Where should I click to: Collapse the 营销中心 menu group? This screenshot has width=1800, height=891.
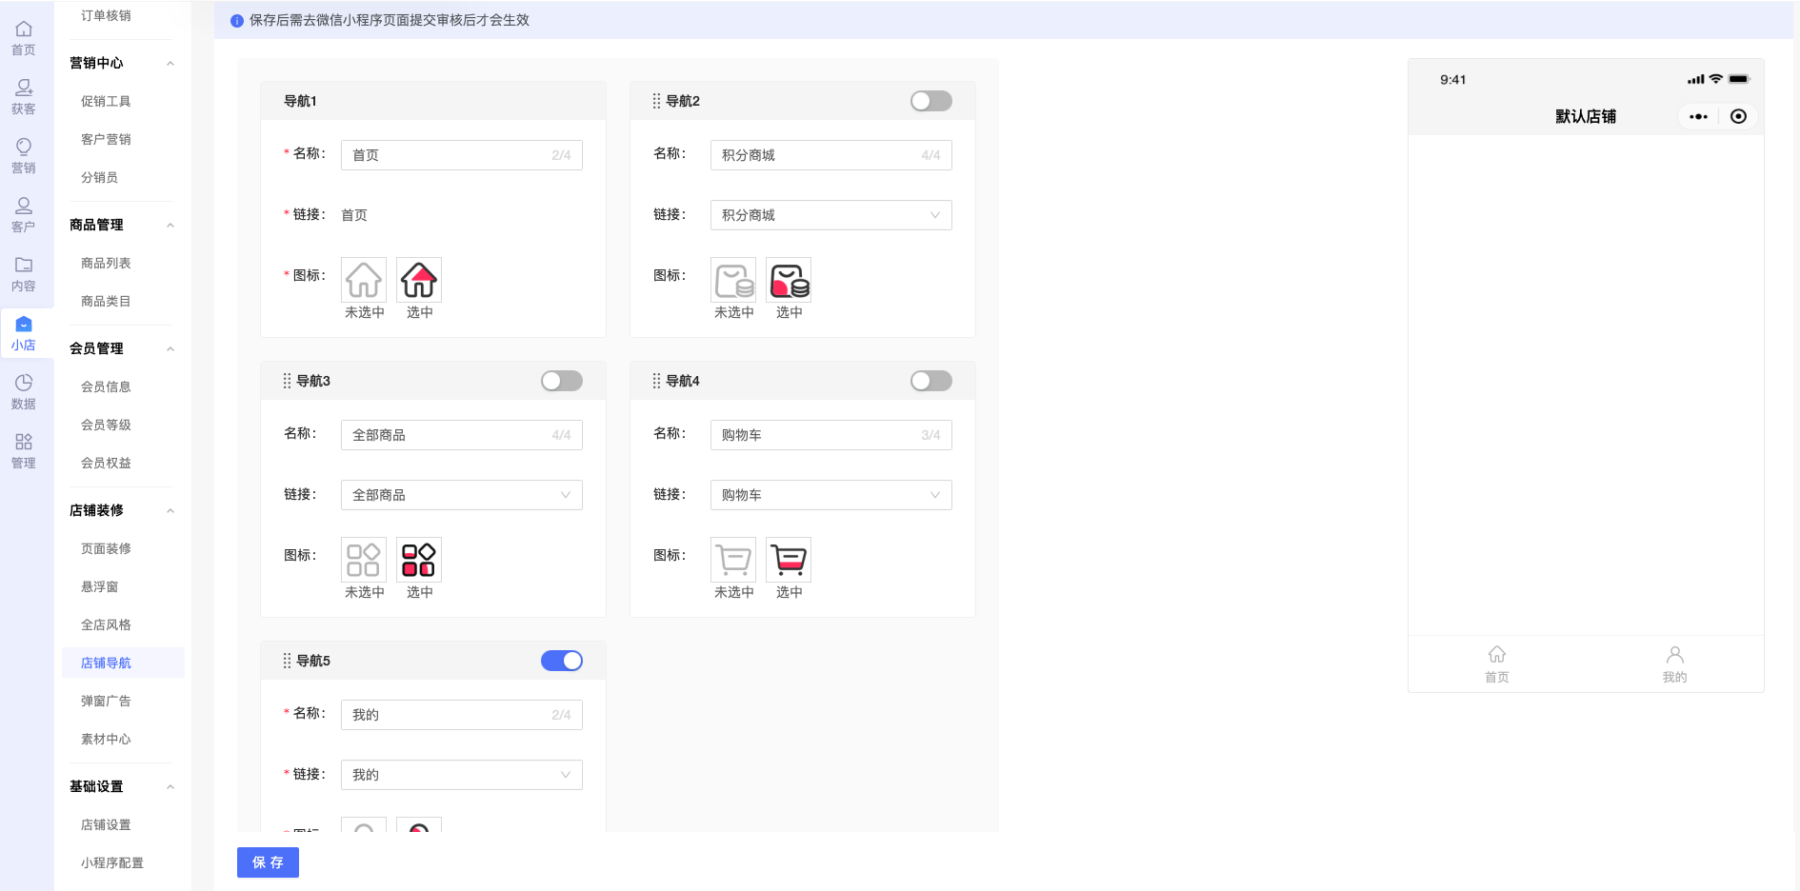[x=170, y=63]
